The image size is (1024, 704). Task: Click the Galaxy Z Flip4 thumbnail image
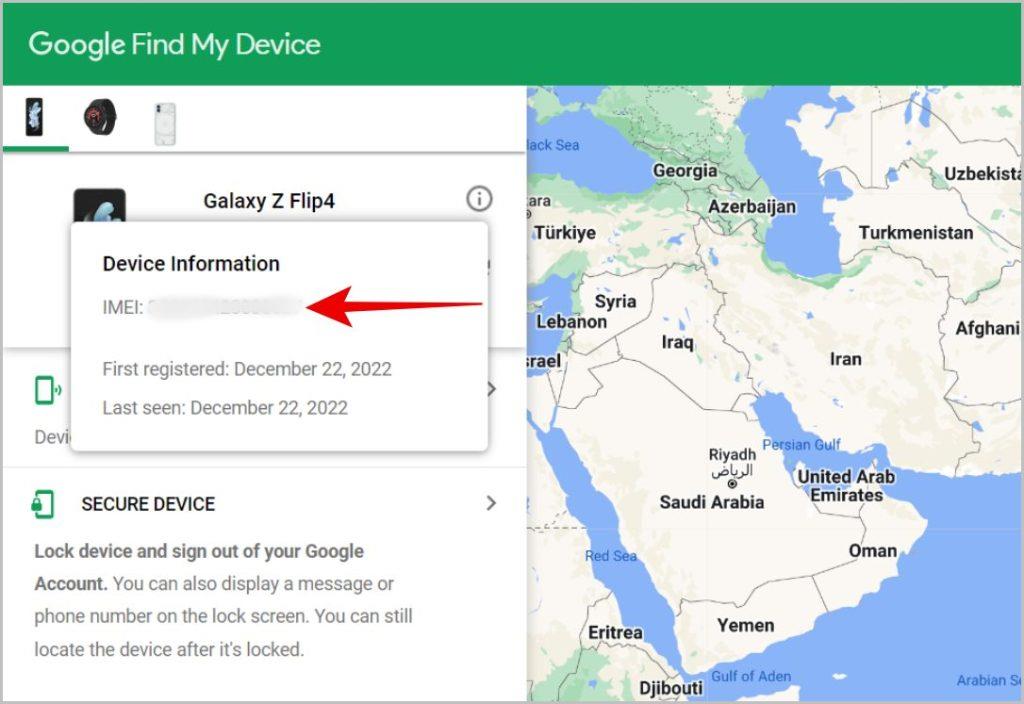coord(99,206)
